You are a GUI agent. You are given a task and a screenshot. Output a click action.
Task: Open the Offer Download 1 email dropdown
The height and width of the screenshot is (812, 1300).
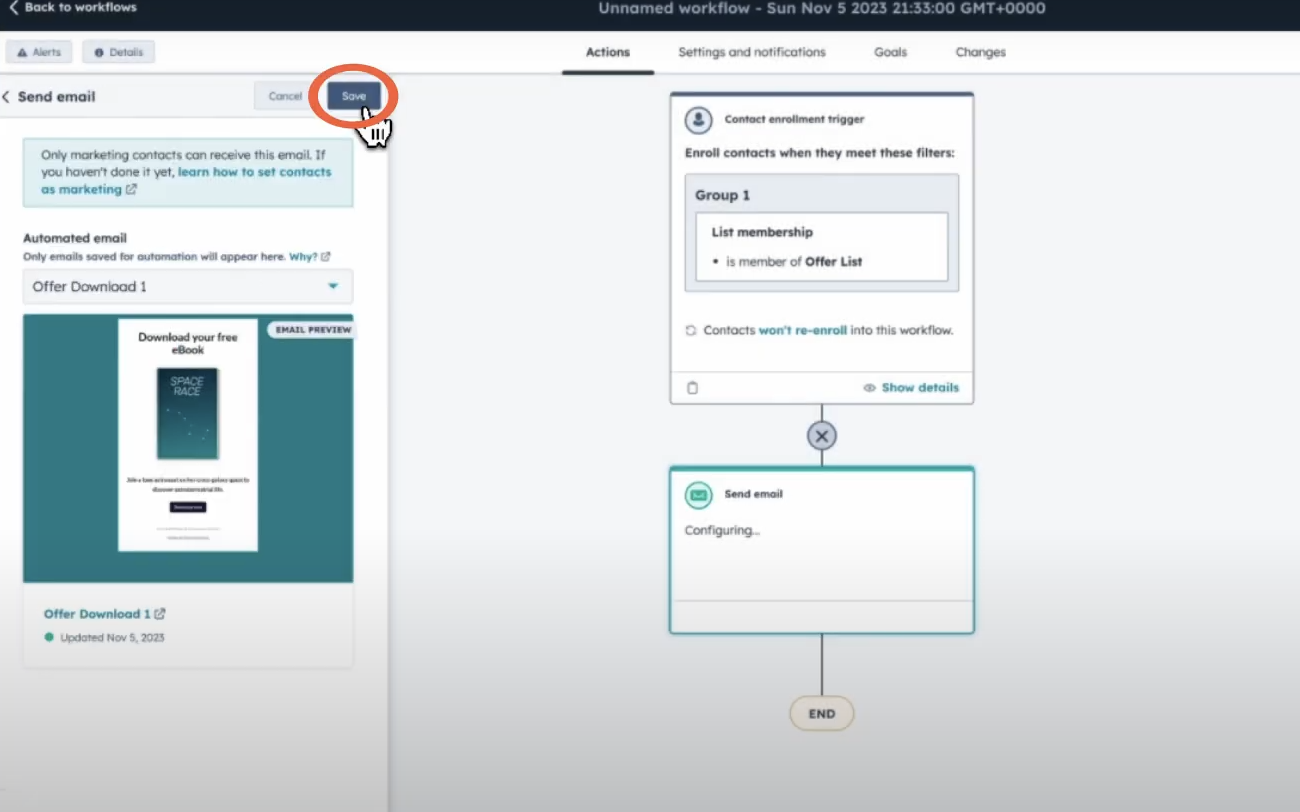pyautogui.click(x=188, y=287)
